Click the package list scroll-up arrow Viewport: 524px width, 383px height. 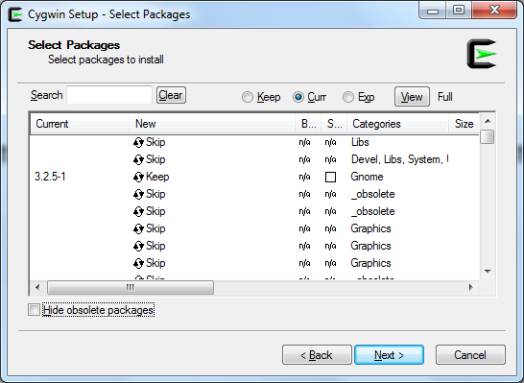[x=488, y=121]
